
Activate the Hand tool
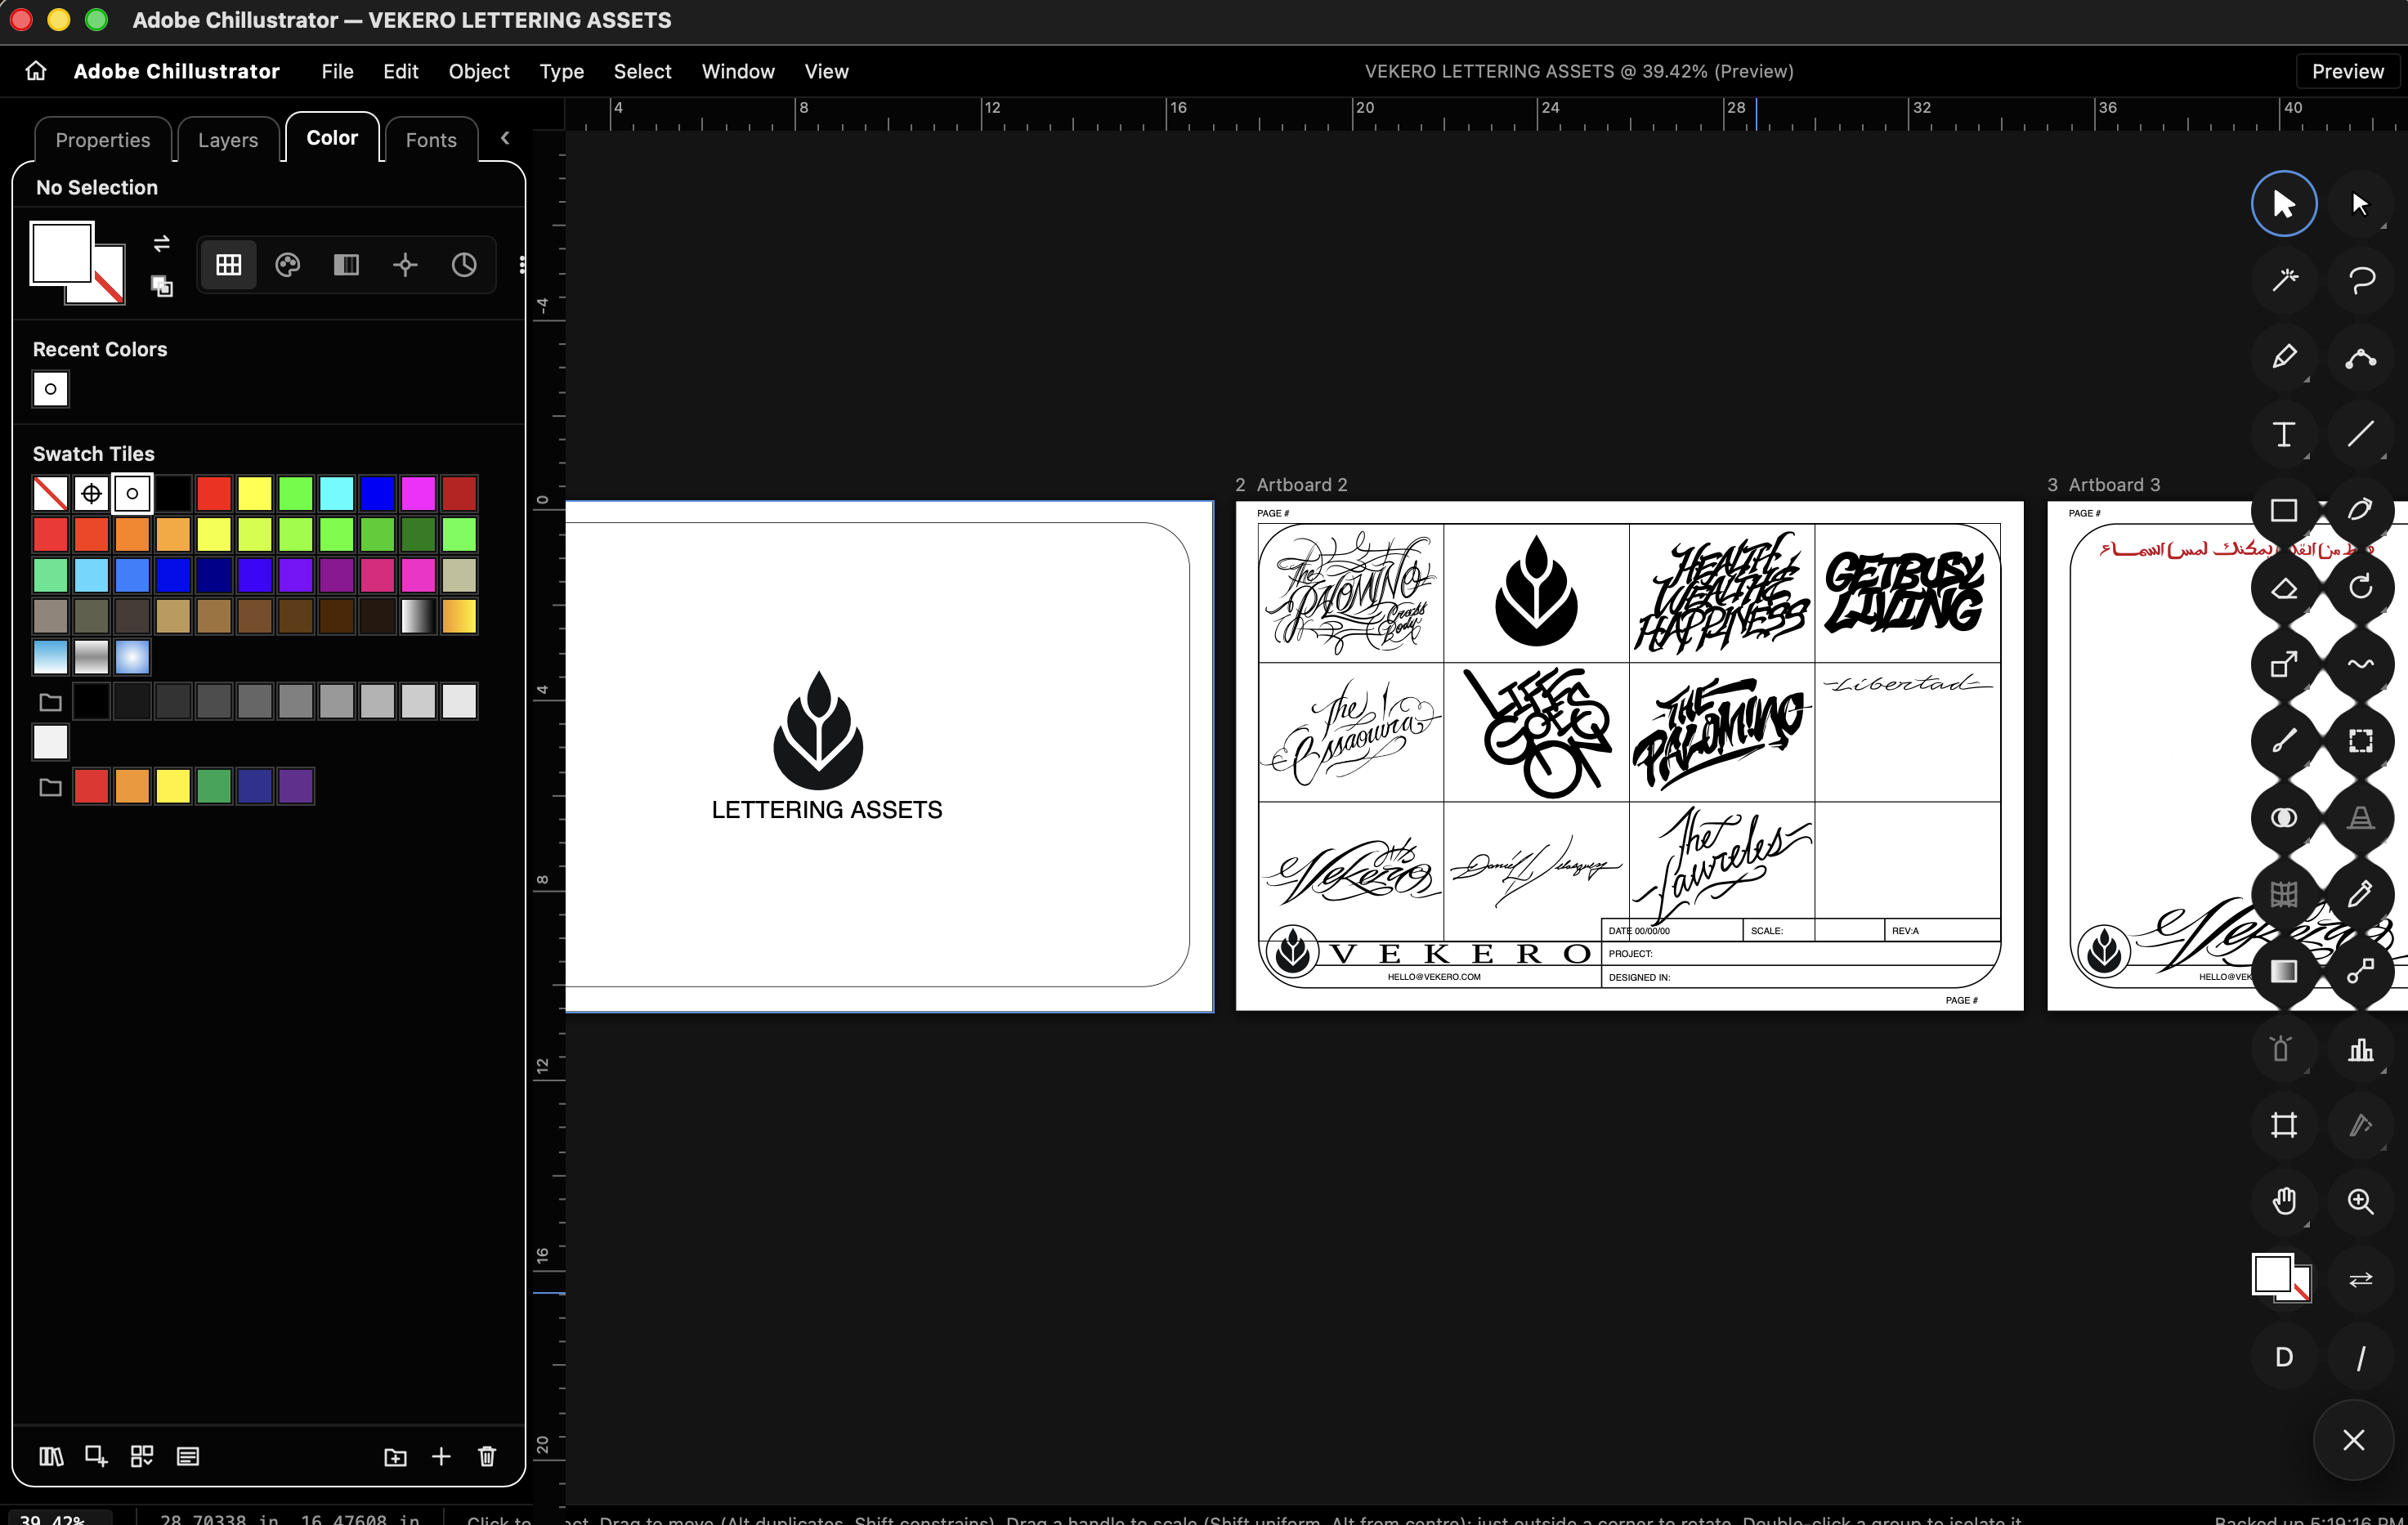point(2284,1201)
